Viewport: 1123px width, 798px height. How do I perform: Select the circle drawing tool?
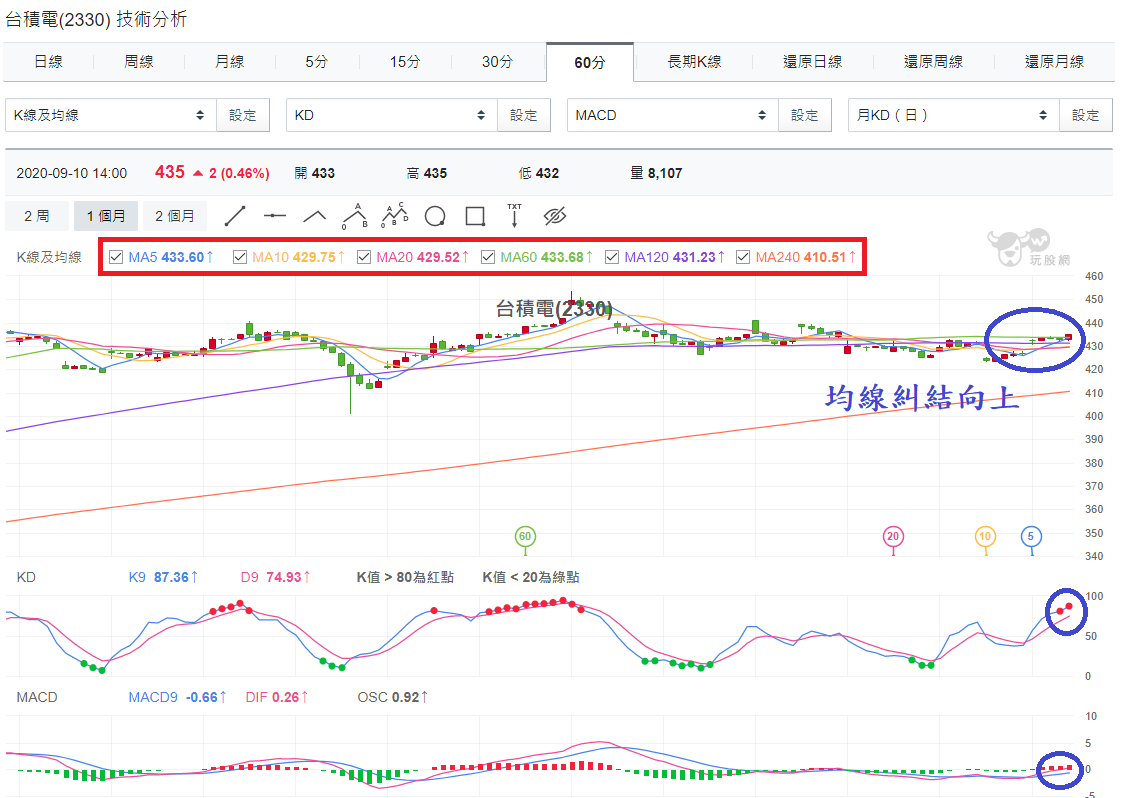(x=435, y=216)
